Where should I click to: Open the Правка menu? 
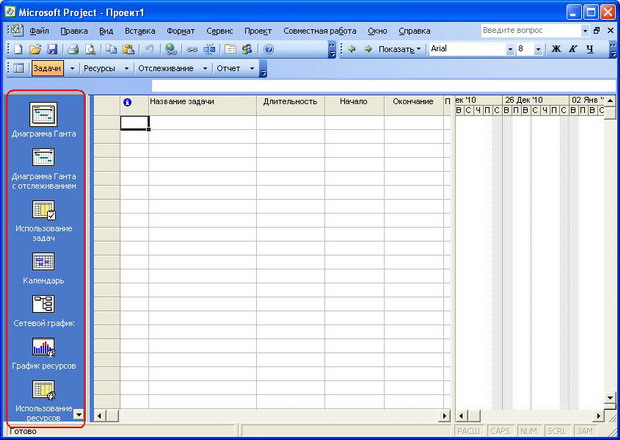pos(74,31)
